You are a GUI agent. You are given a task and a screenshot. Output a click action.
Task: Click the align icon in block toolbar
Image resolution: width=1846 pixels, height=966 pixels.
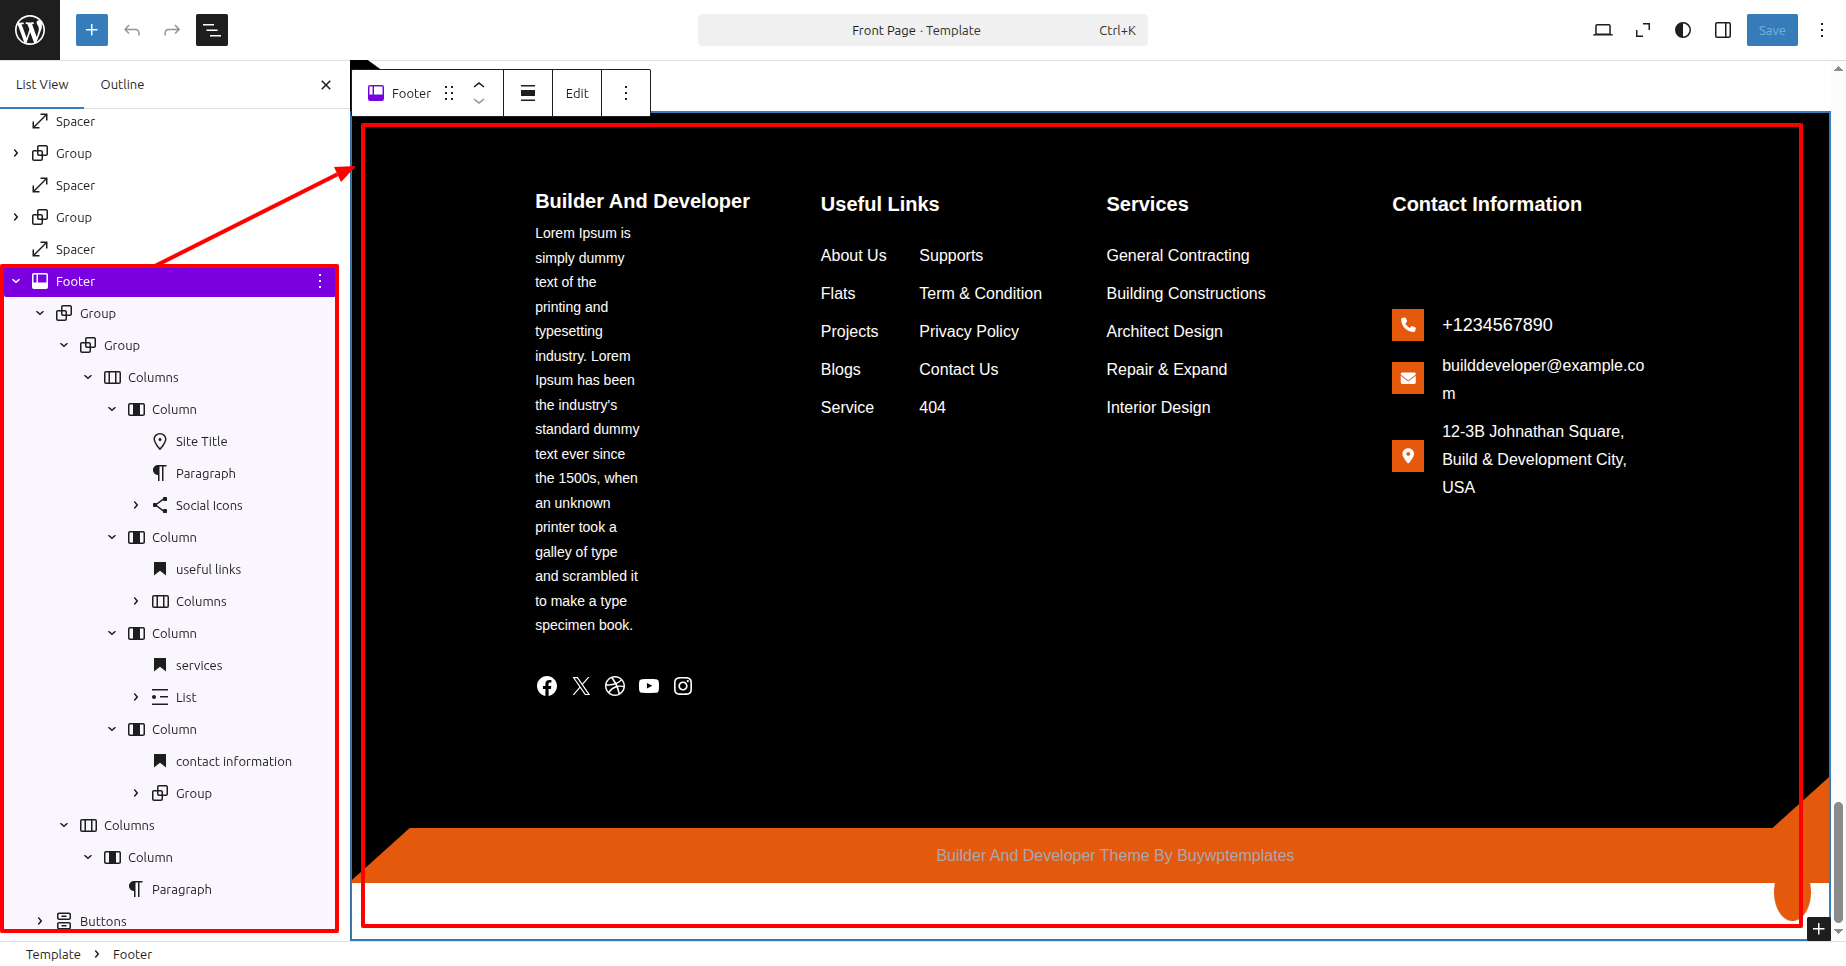pyautogui.click(x=528, y=93)
